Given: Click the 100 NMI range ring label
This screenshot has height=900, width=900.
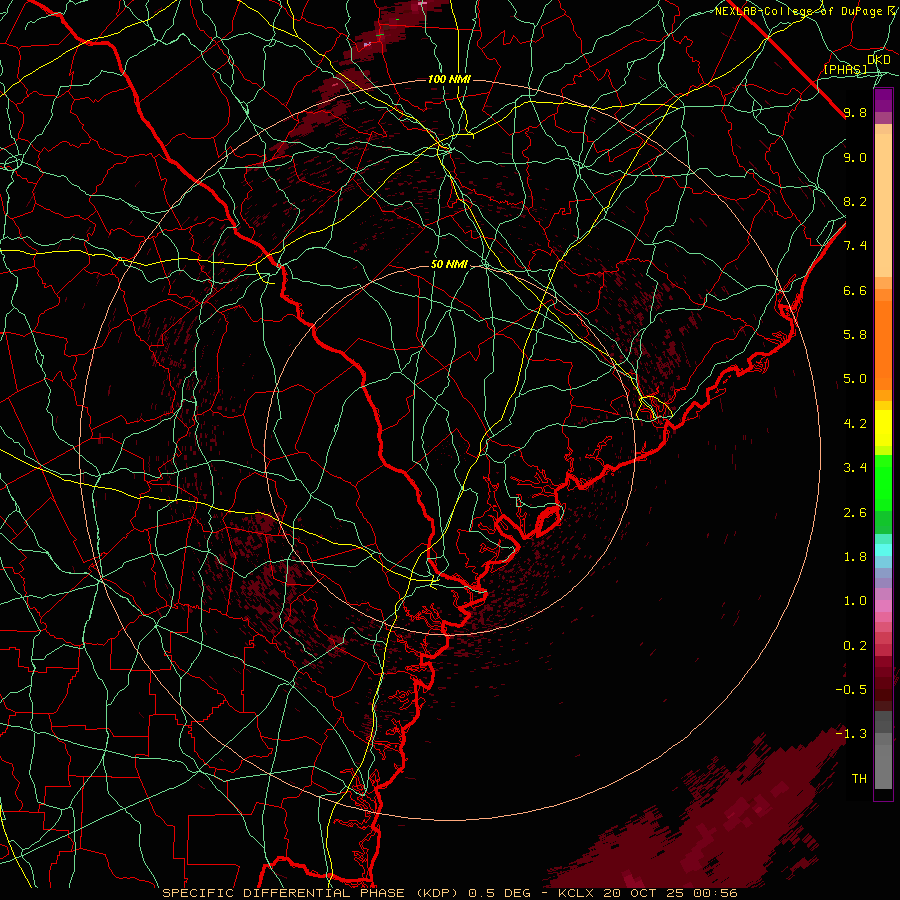Looking at the screenshot, I should (x=449, y=79).
